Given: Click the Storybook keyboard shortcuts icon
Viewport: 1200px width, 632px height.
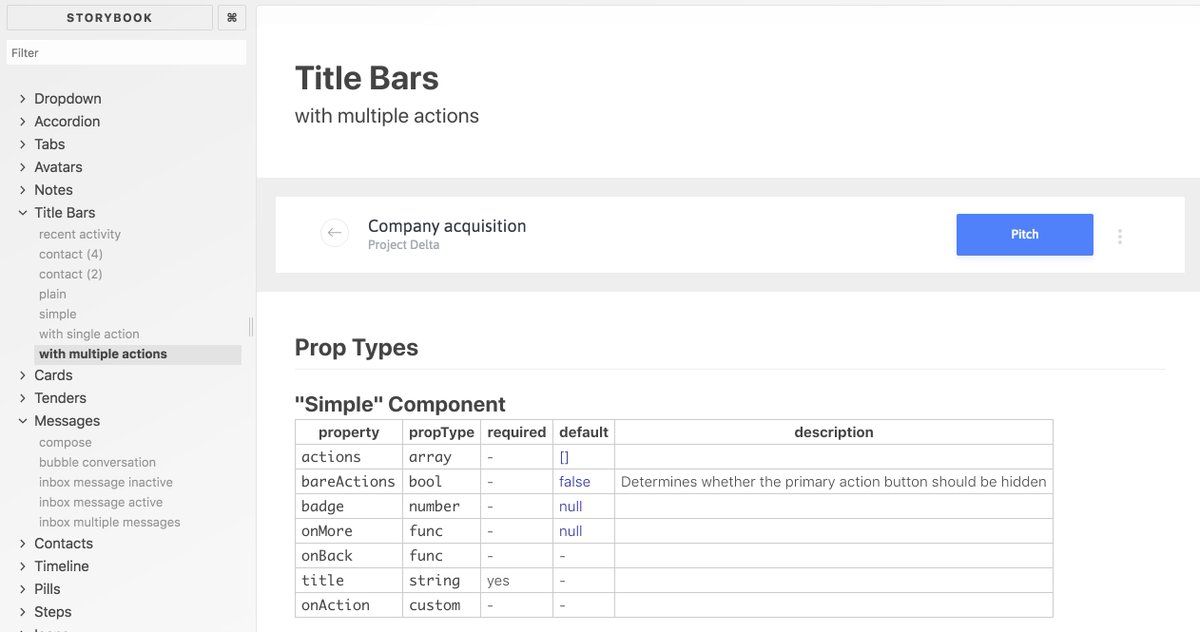Looking at the screenshot, I should point(232,18).
